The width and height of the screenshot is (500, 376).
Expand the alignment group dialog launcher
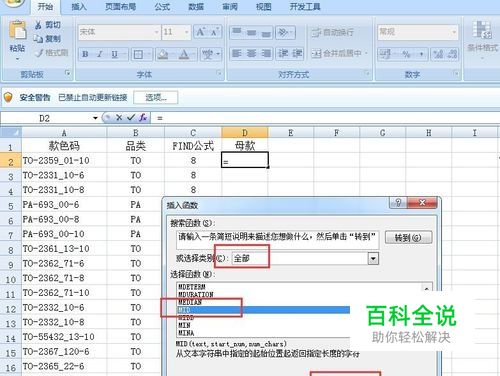pyautogui.click(x=367, y=73)
